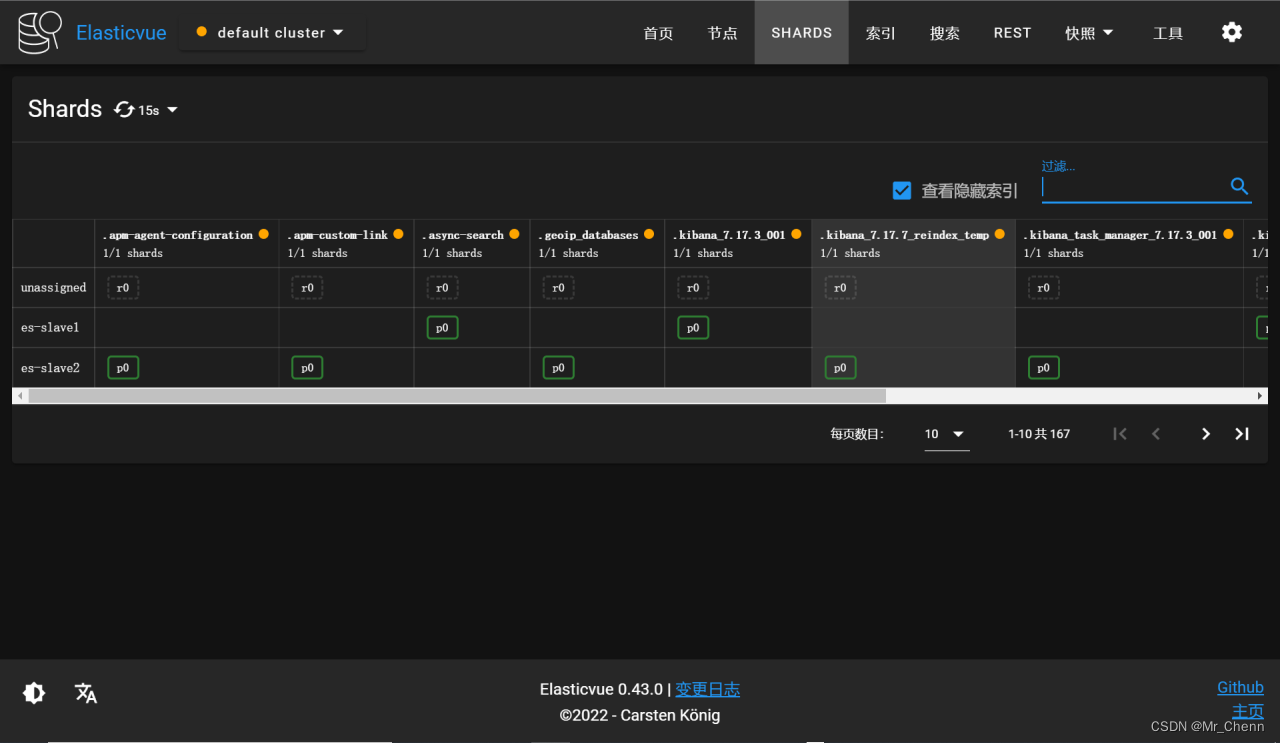Click the yellow status dot of .apm-agent-configuration
Screen dimensions: 1280x743
264,234
